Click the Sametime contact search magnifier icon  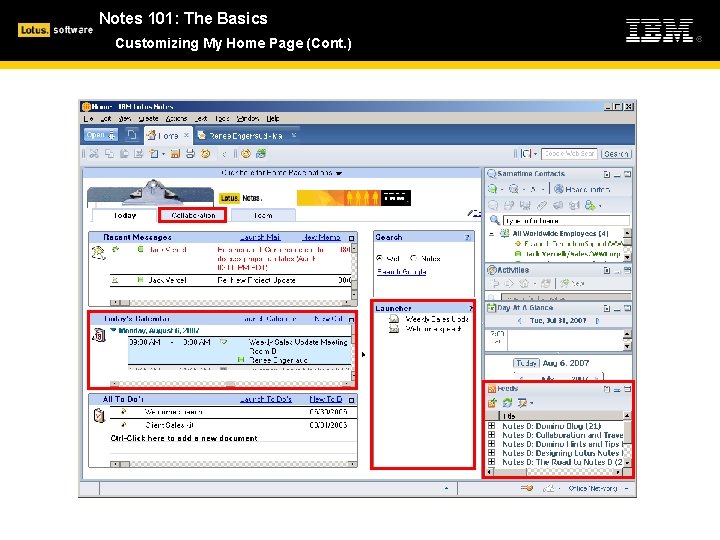coord(495,220)
